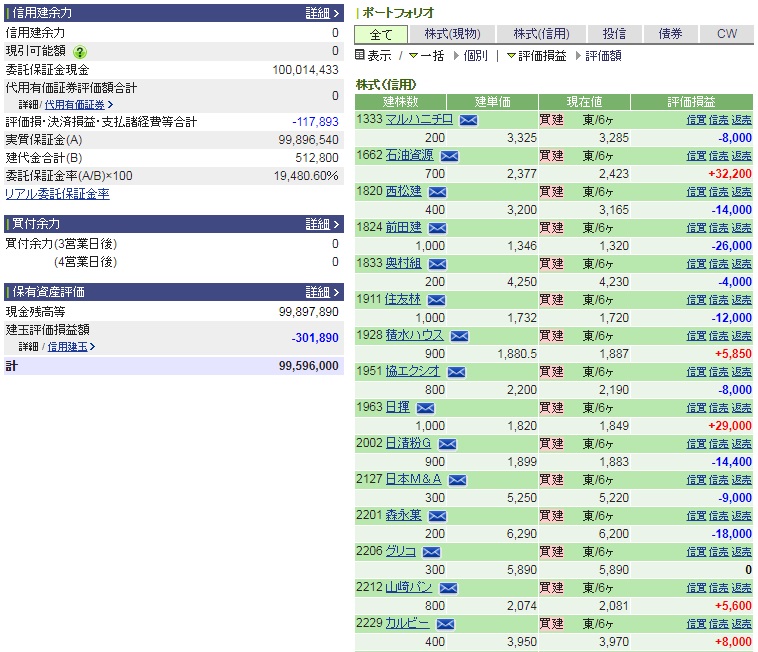Image resolution: width=758 pixels, height=652 pixels.
Task: Click 返売 in the 西松建 row
Action: click(741, 192)
